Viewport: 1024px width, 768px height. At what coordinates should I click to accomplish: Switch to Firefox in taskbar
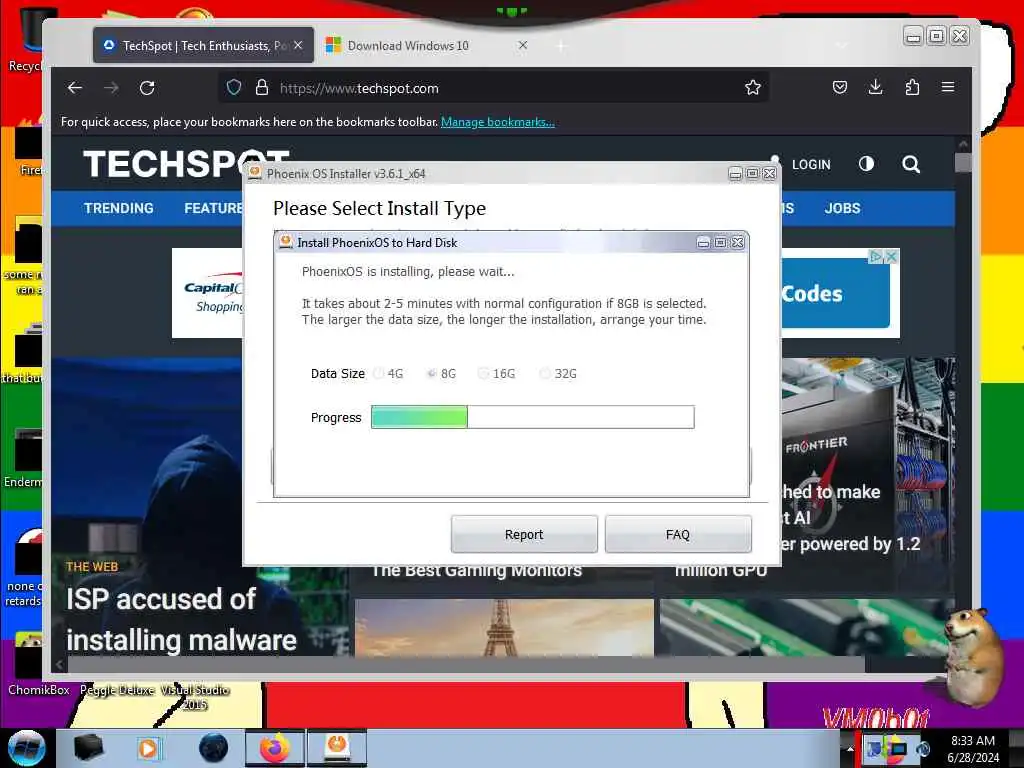(x=275, y=748)
